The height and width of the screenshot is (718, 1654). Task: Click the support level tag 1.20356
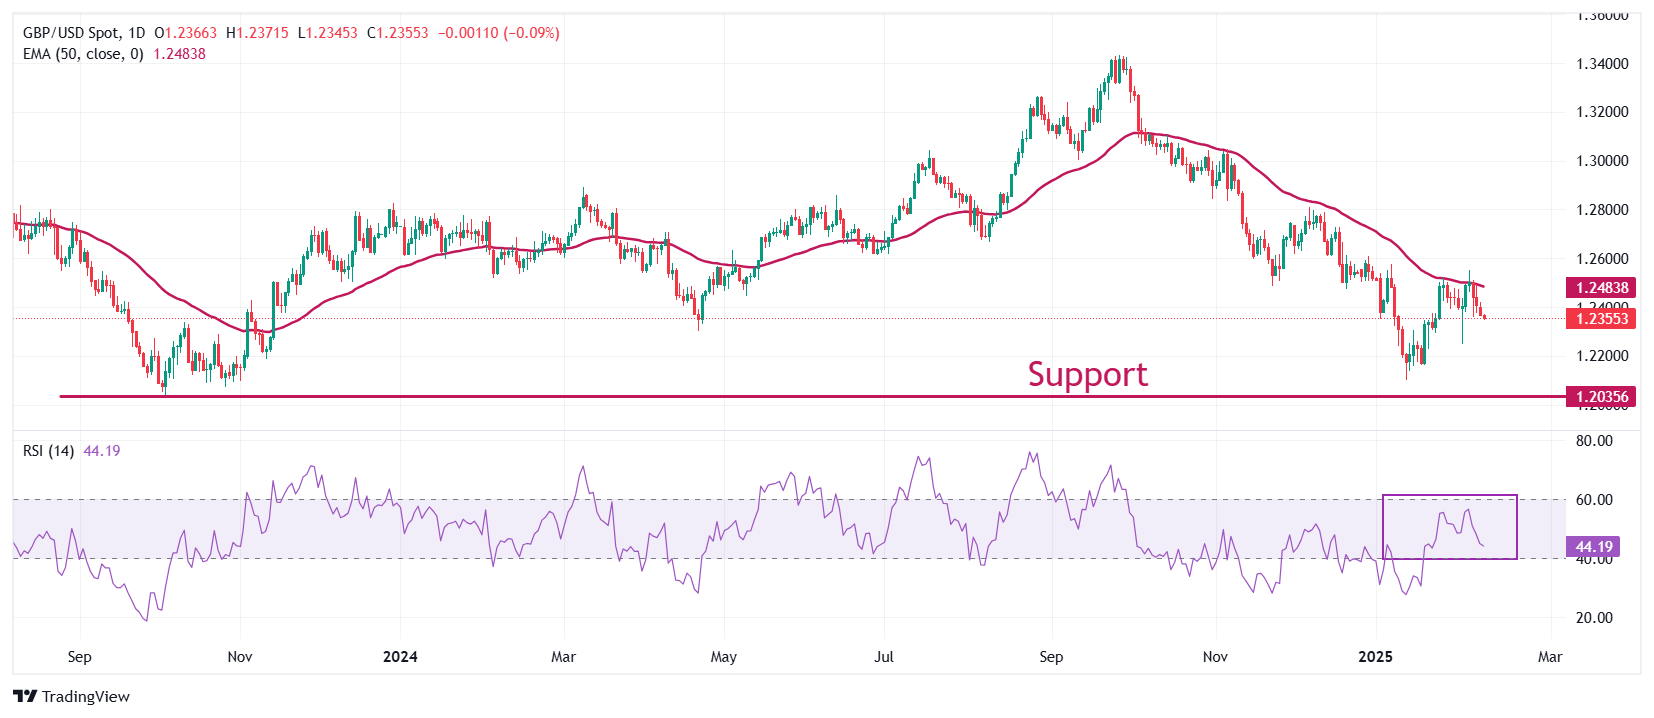[x=1601, y=397]
